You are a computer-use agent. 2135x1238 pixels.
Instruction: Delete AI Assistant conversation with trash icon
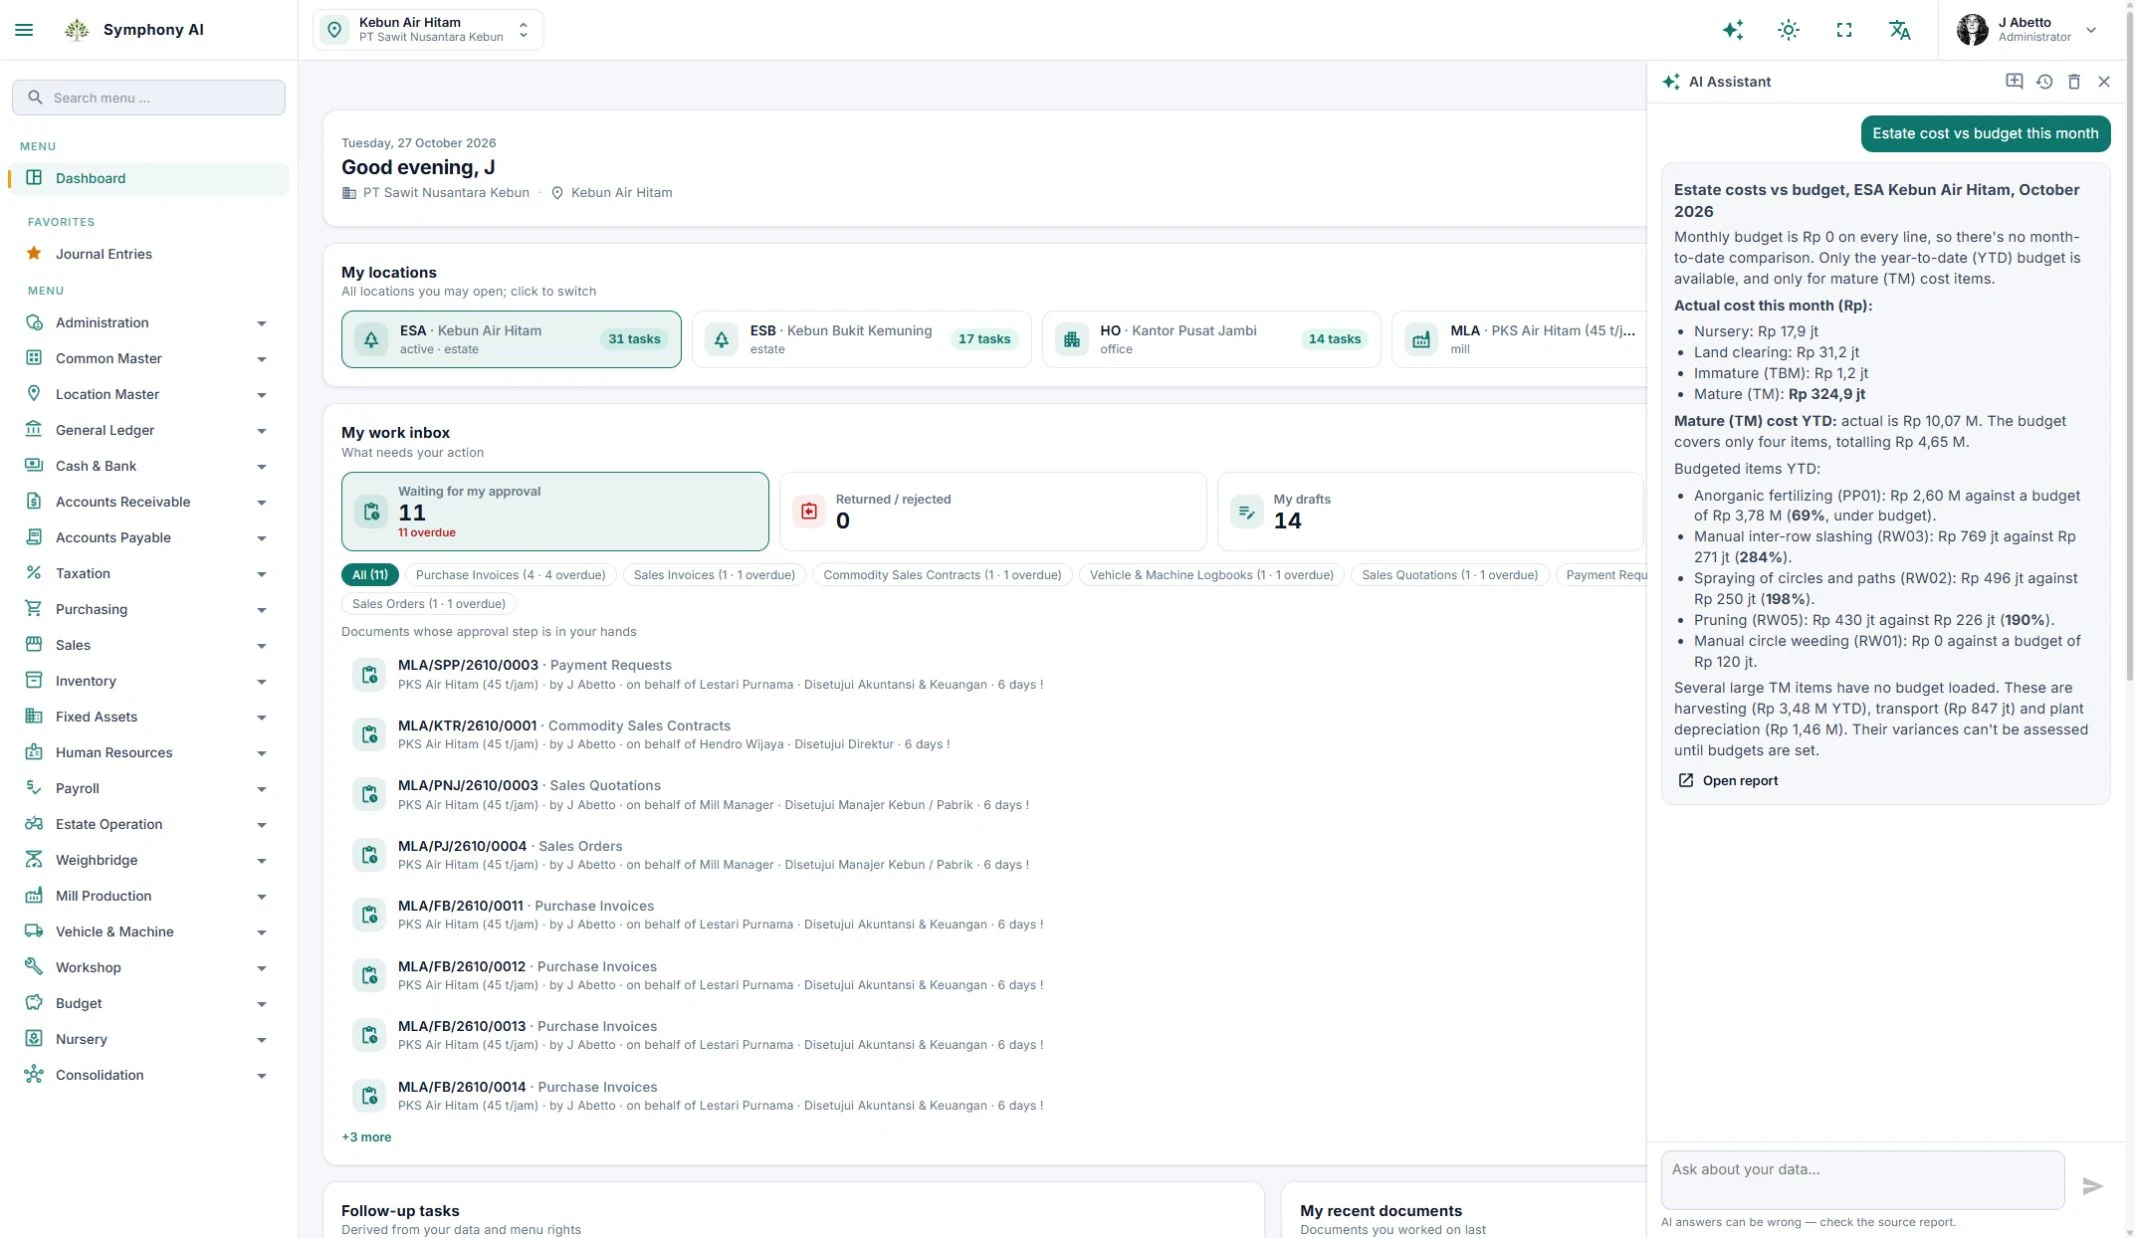tap(2074, 81)
